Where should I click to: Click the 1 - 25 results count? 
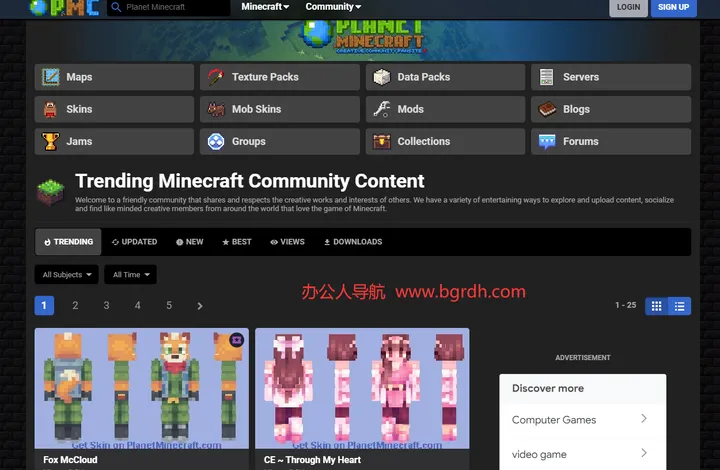click(625, 305)
